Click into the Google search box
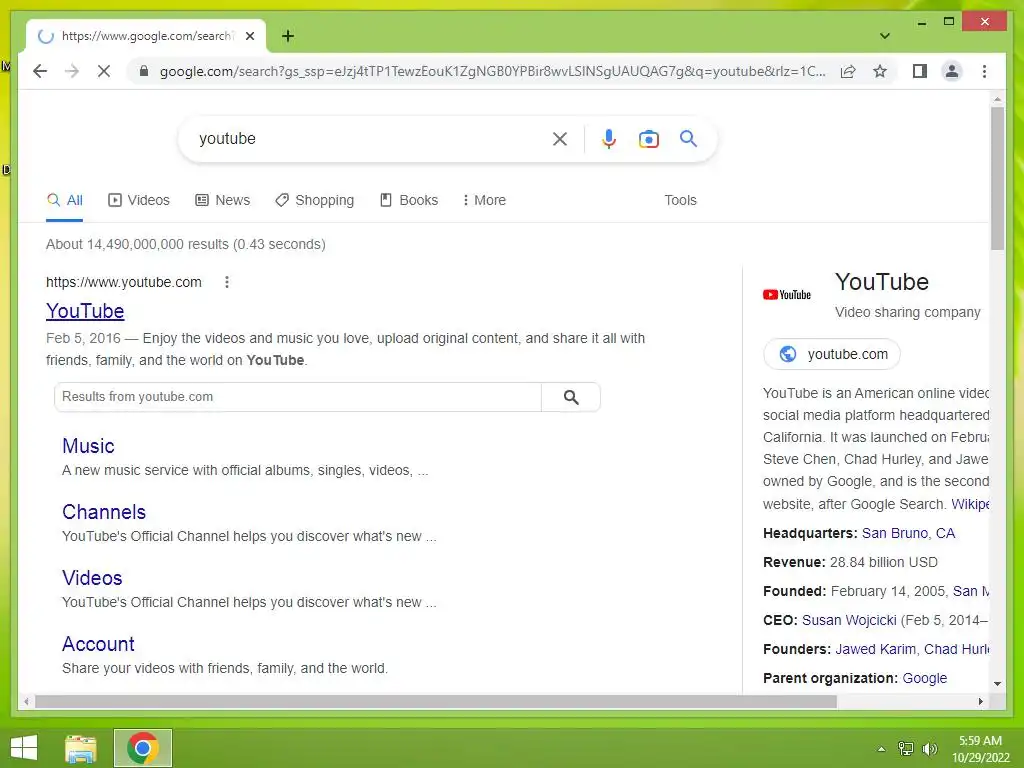Viewport: 1024px width, 768px height. tap(369, 138)
